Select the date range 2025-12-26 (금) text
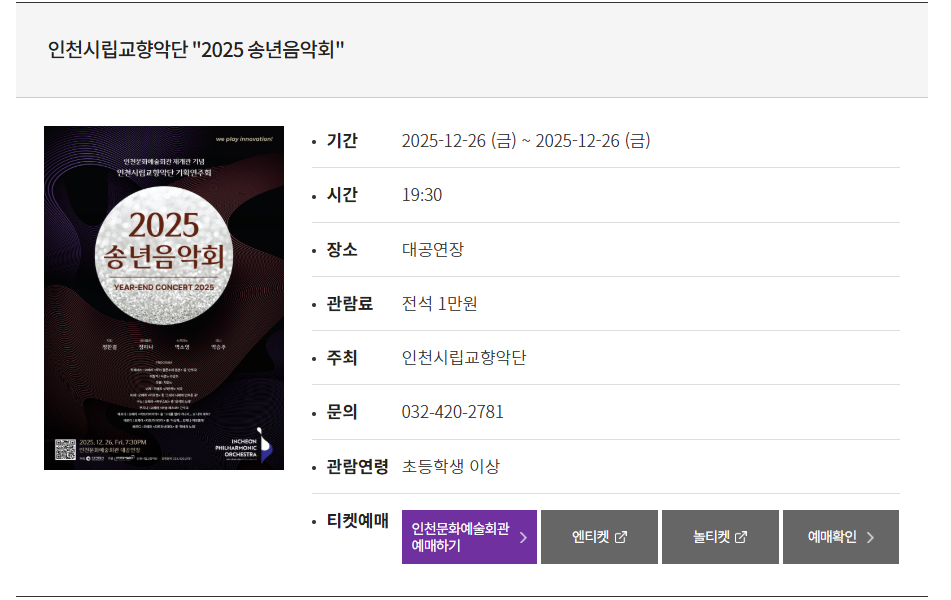 [526, 141]
